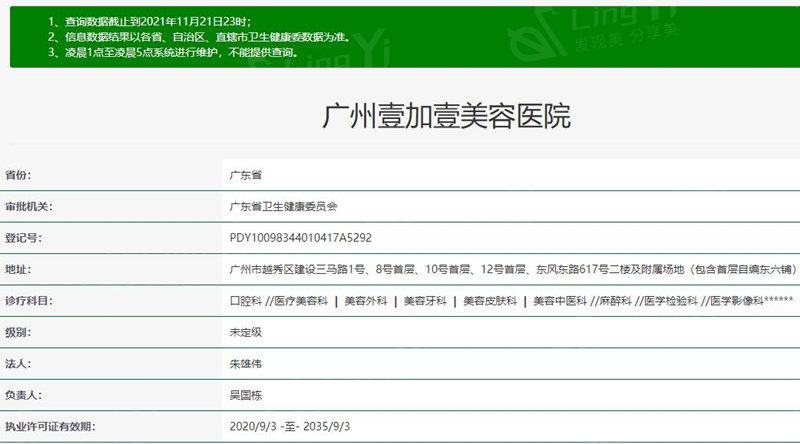
Task: Select the 负责人 label
Action: [23, 395]
